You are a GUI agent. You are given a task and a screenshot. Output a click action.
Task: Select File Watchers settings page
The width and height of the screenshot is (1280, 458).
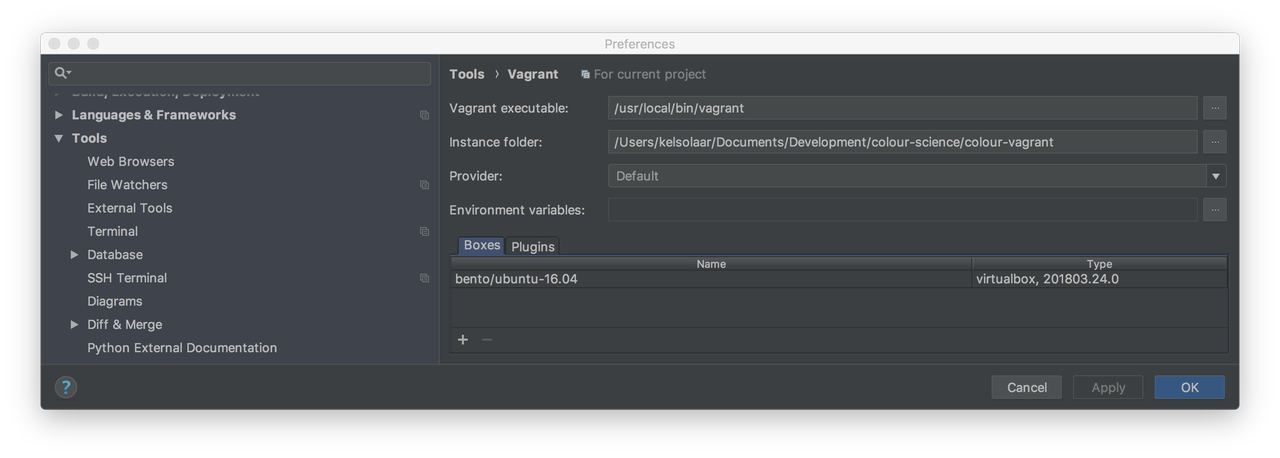pos(127,185)
